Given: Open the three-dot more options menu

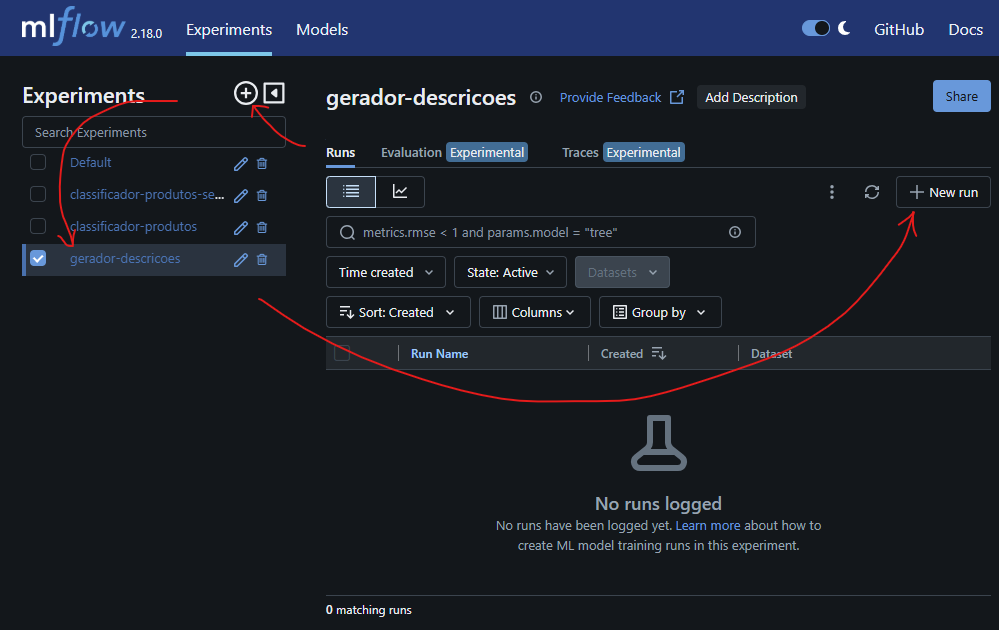Looking at the screenshot, I should (x=831, y=192).
